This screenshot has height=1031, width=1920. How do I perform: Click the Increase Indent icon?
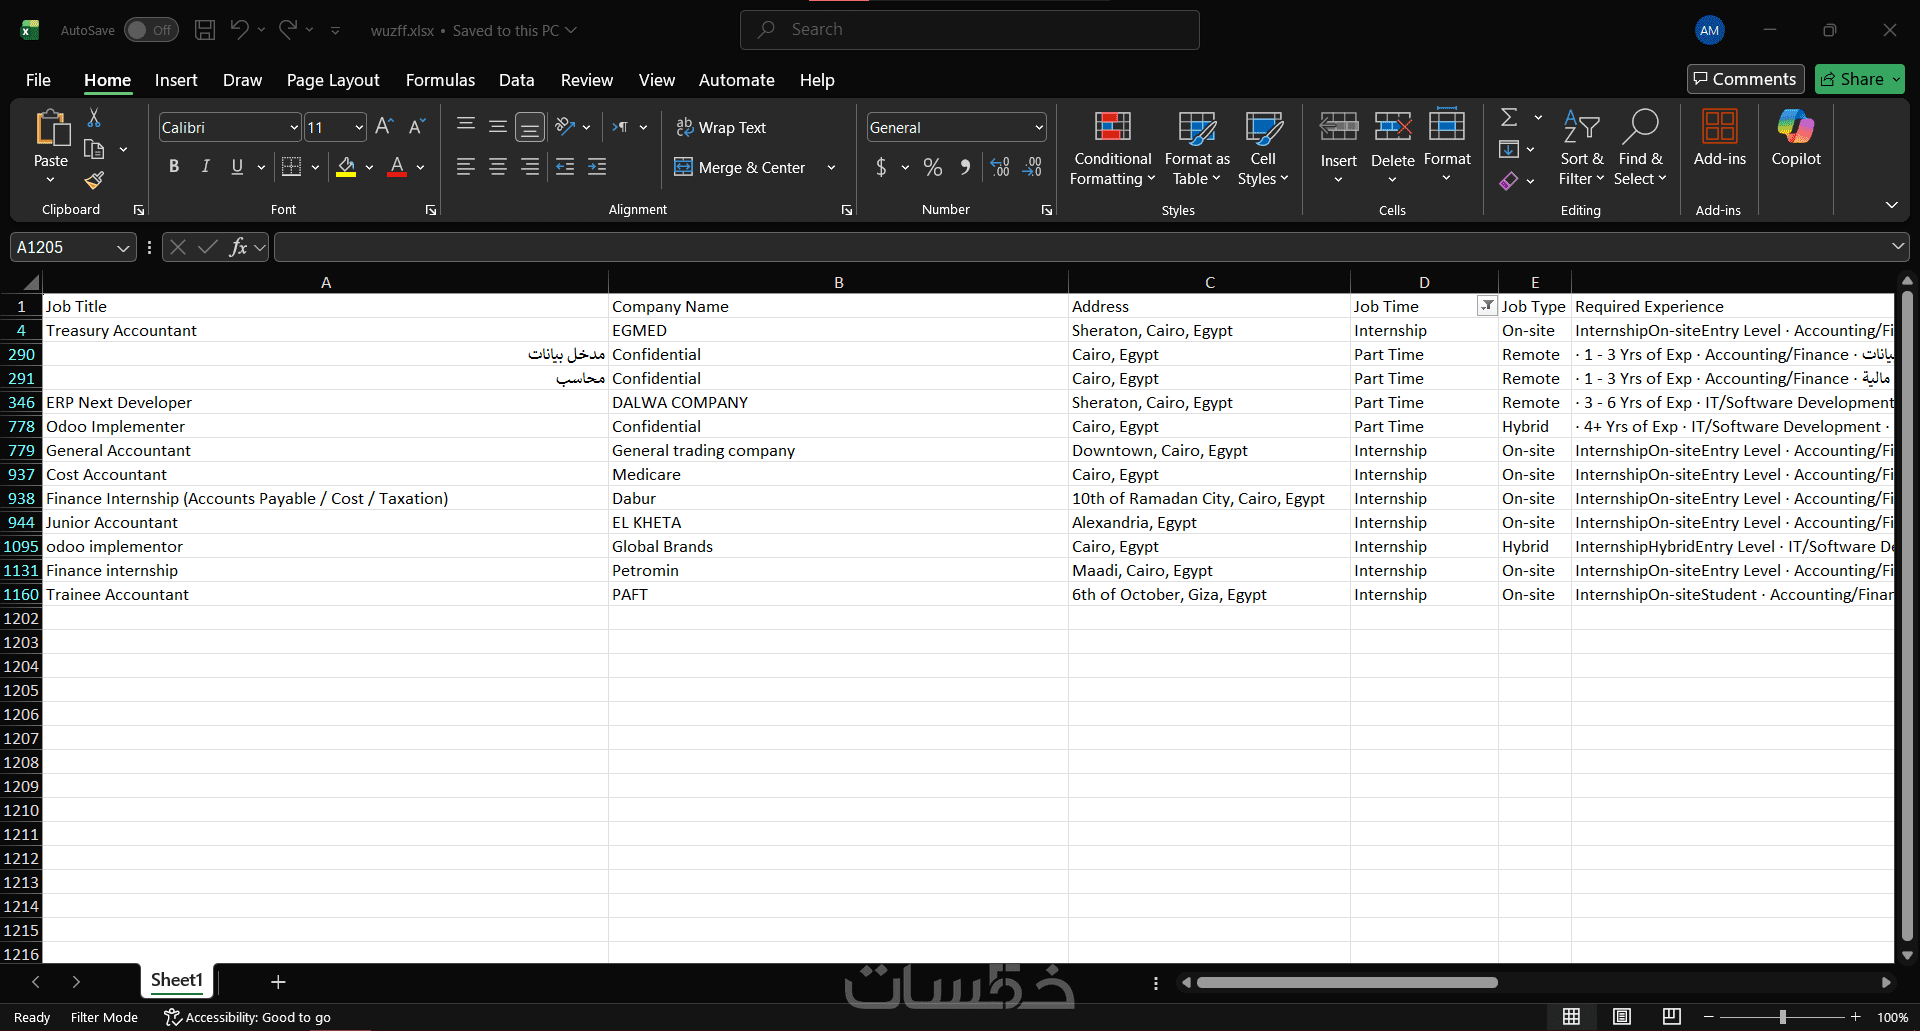(597, 167)
